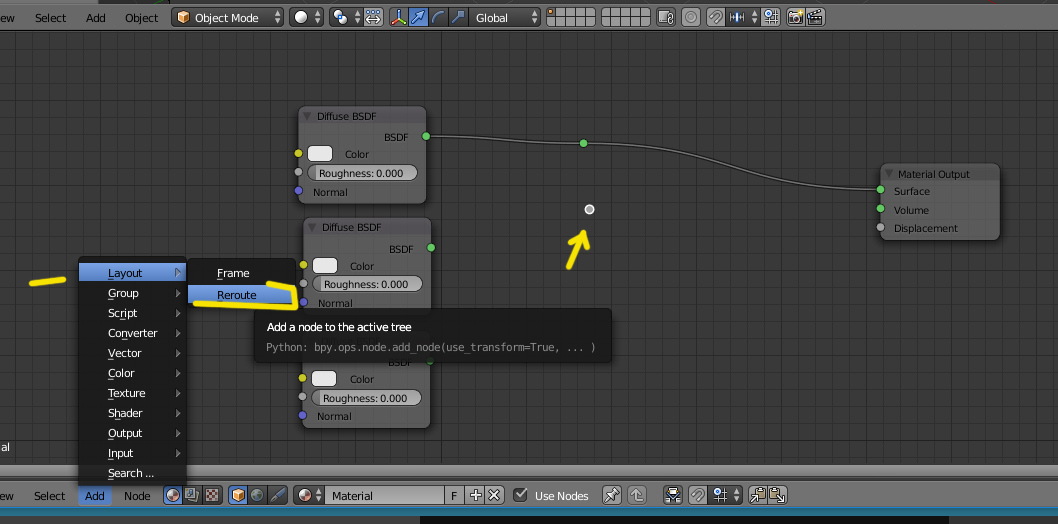
Task: Click Search ... in the Add menu
Action: [x=131, y=473]
